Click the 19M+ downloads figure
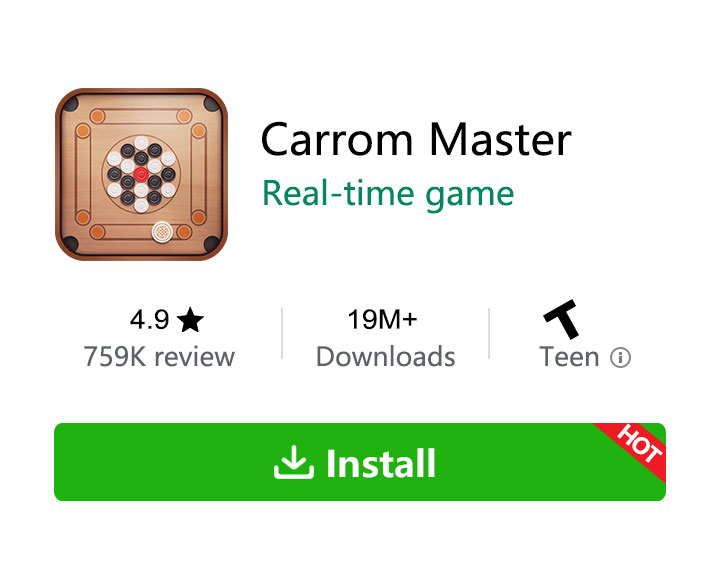The image size is (720, 572). click(382, 320)
